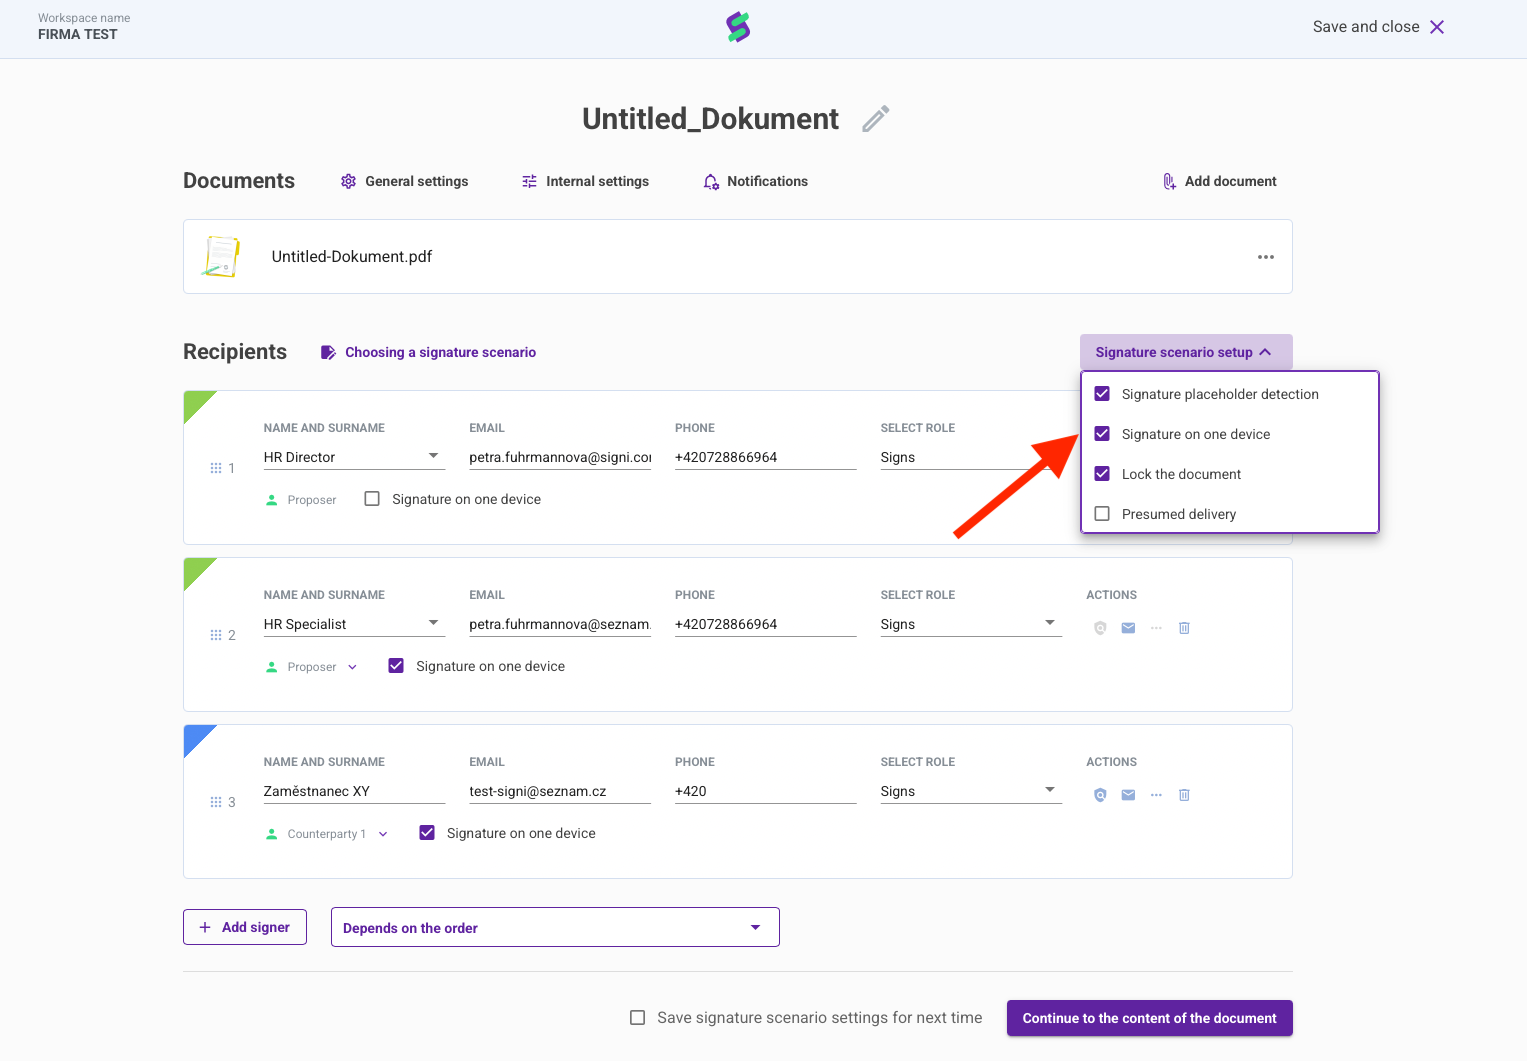Click the FIRMA TEST workspace name
Screen dimensions: 1527x1061
tap(78, 34)
